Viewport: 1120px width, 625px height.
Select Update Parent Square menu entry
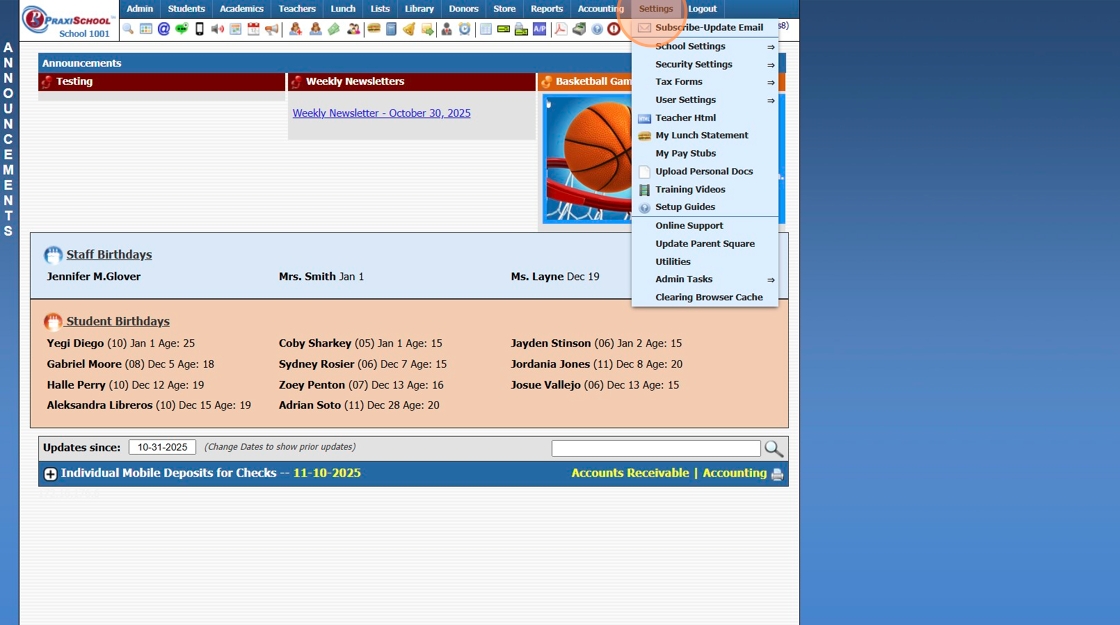(705, 244)
